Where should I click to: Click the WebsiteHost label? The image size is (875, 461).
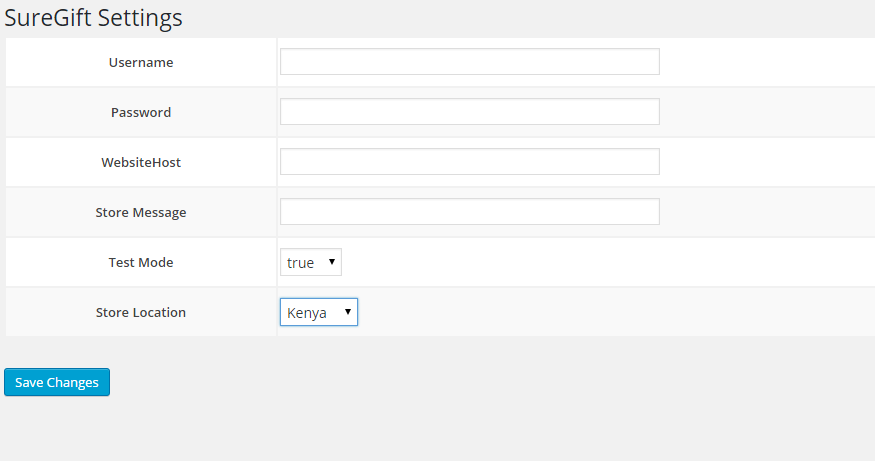pos(141,162)
